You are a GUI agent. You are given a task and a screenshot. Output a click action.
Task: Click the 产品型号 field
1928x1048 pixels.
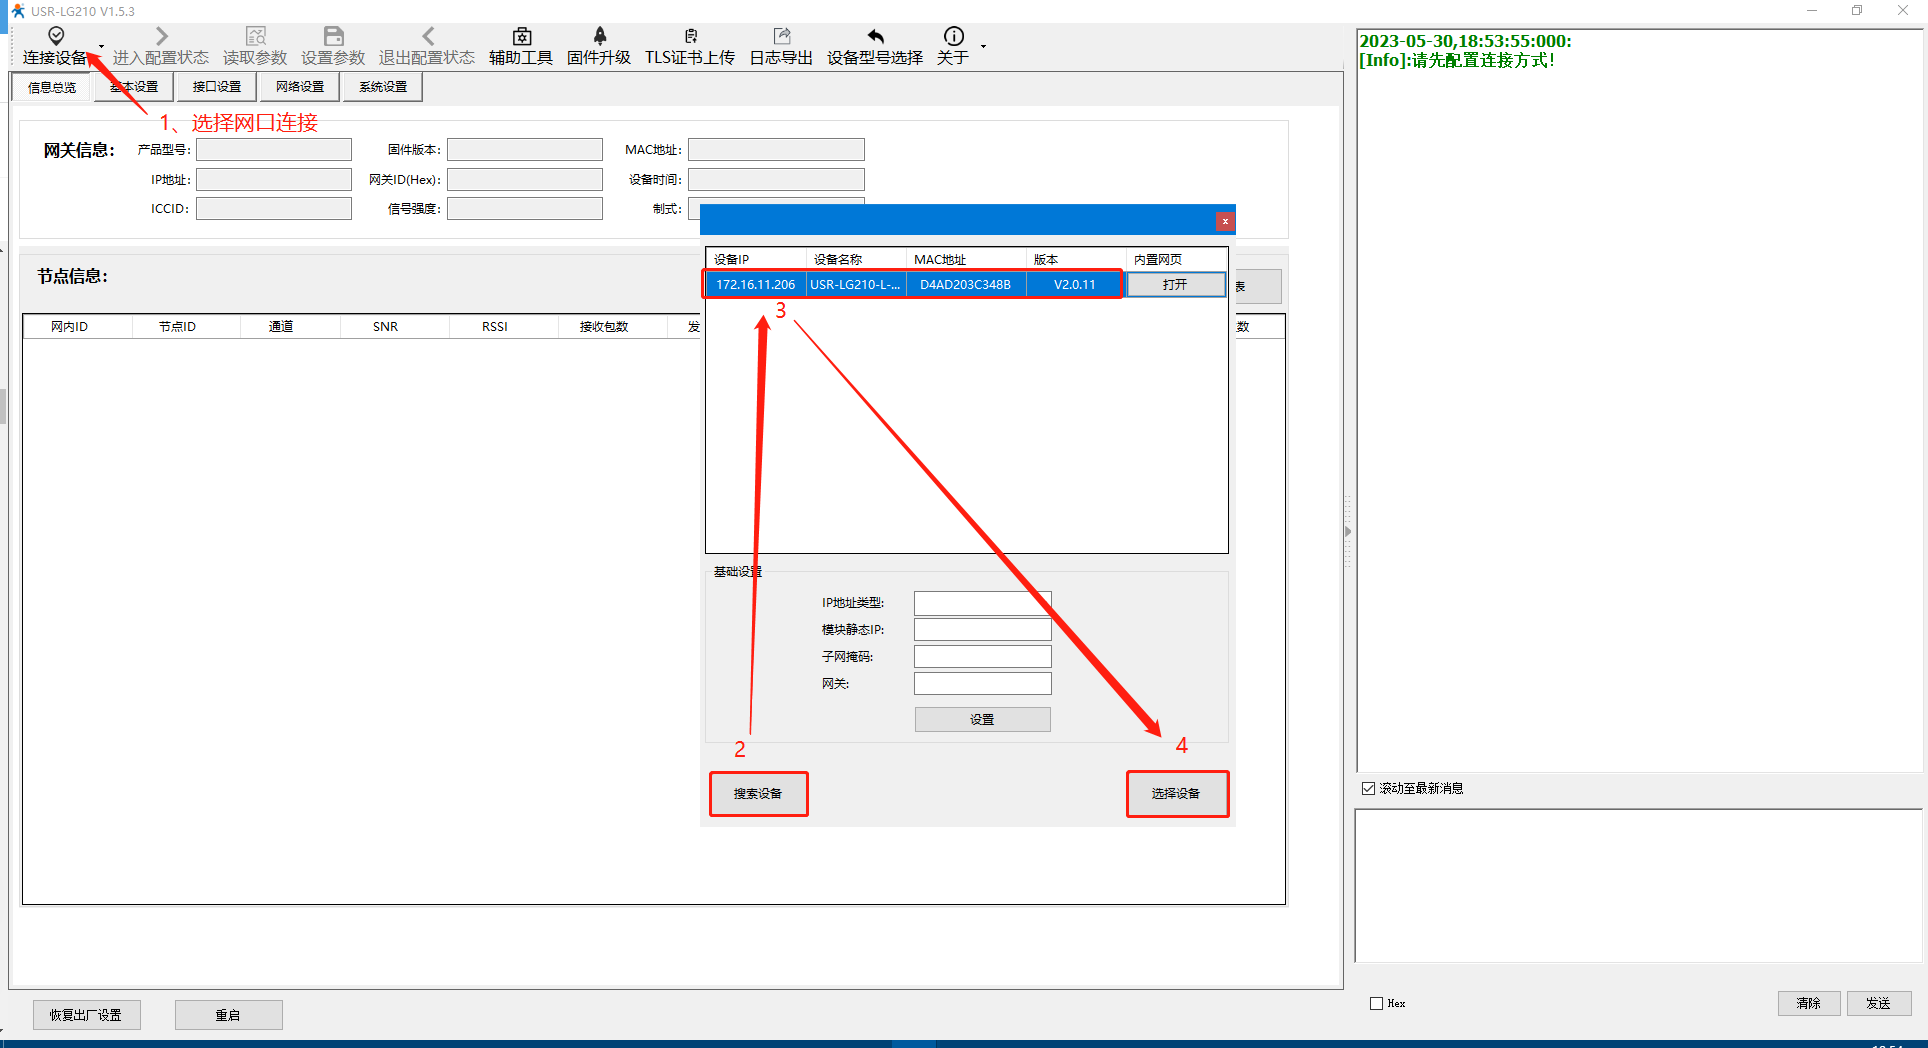pos(274,150)
